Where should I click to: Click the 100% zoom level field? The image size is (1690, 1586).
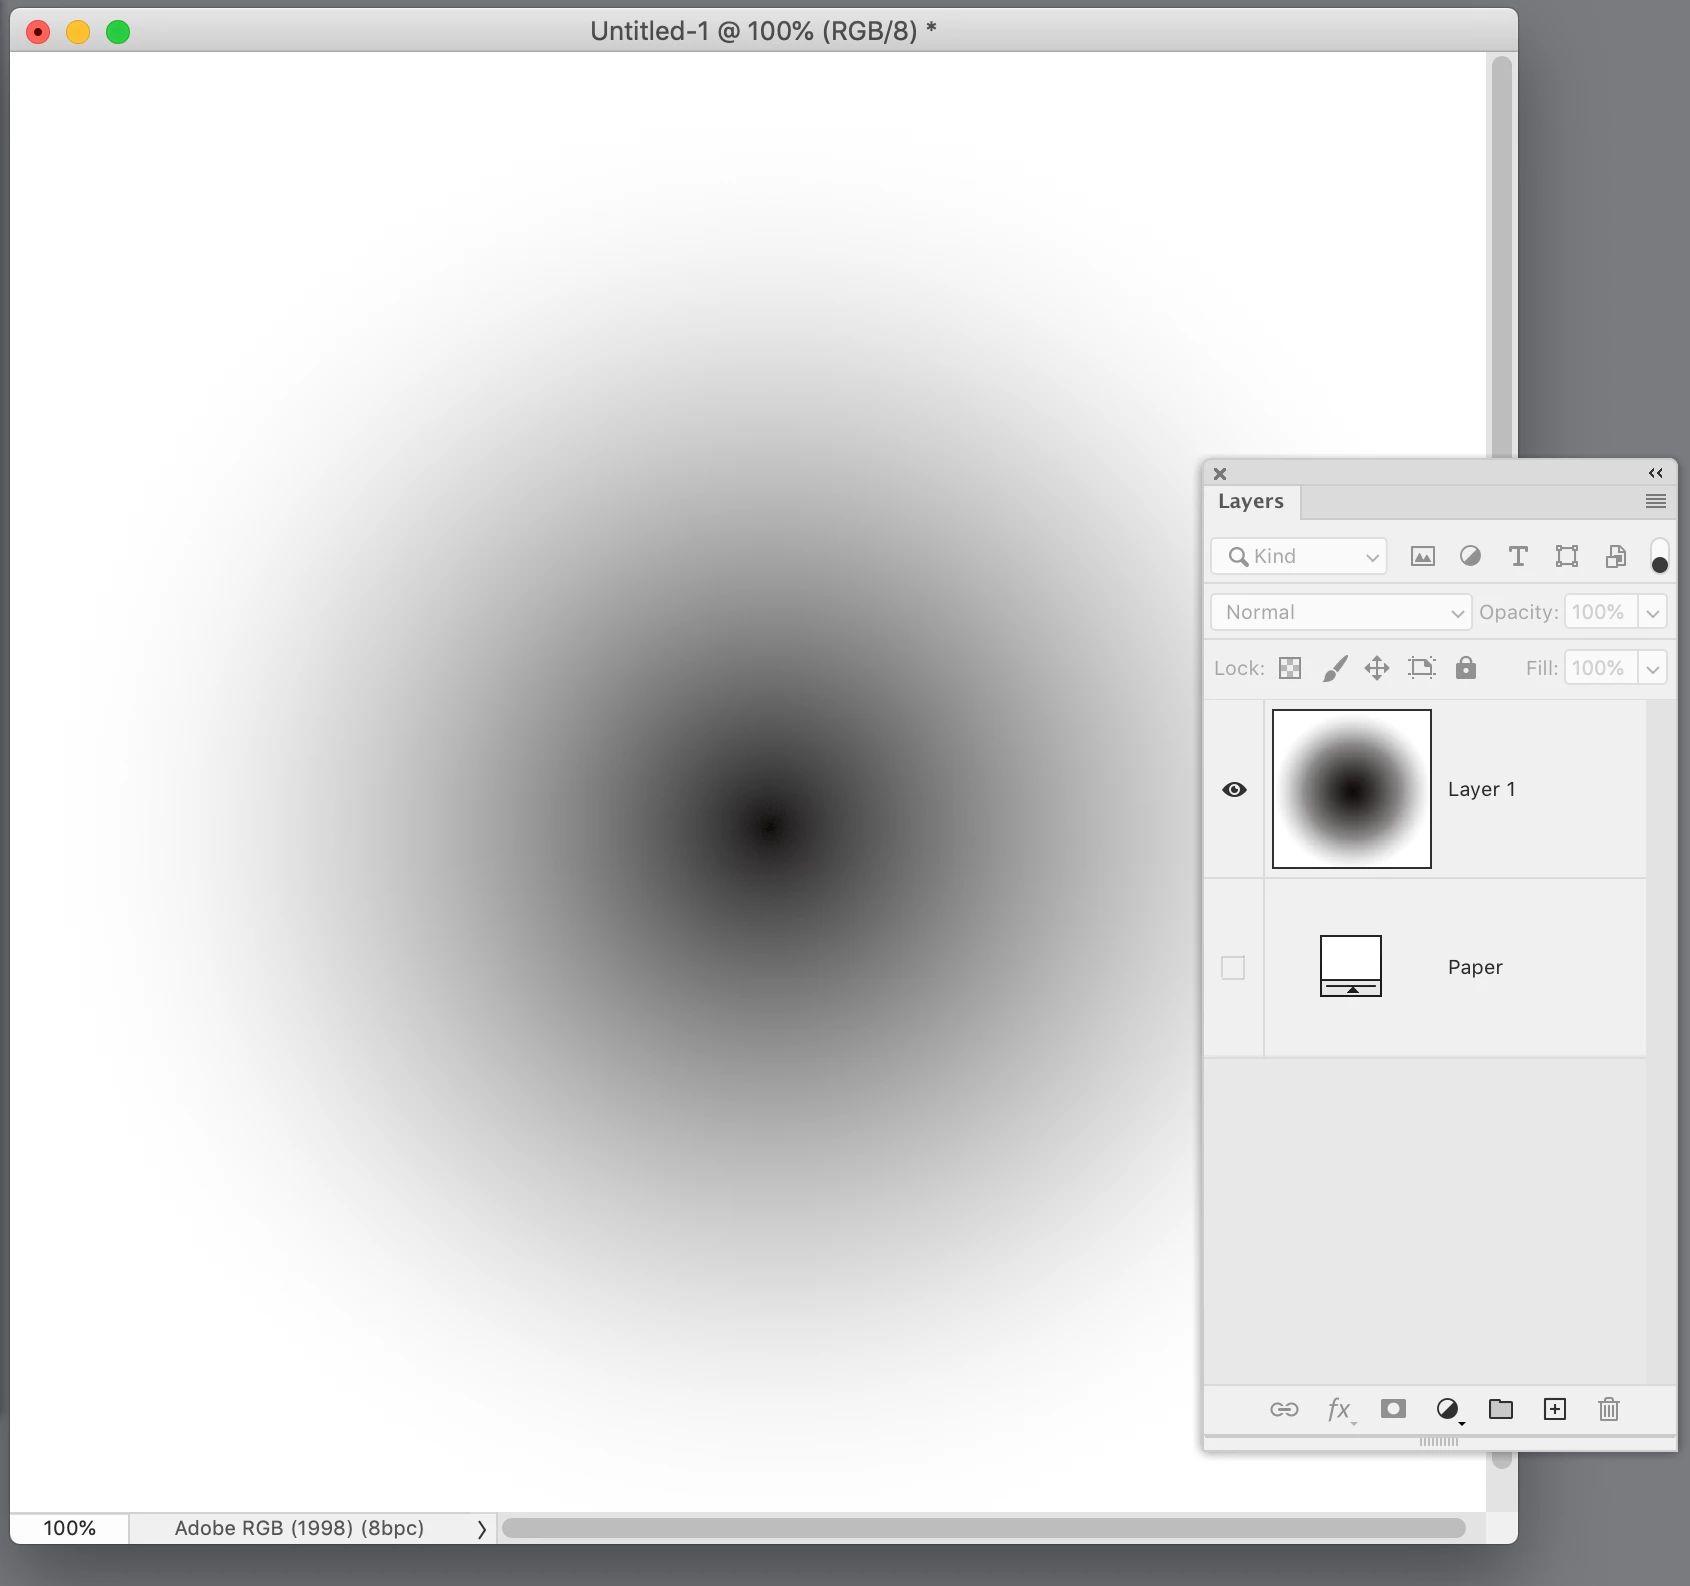tap(69, 1528)
